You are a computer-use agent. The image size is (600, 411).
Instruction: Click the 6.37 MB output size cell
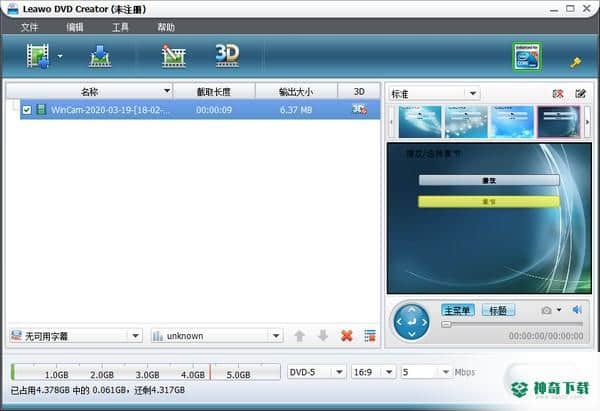click(296, 110)
